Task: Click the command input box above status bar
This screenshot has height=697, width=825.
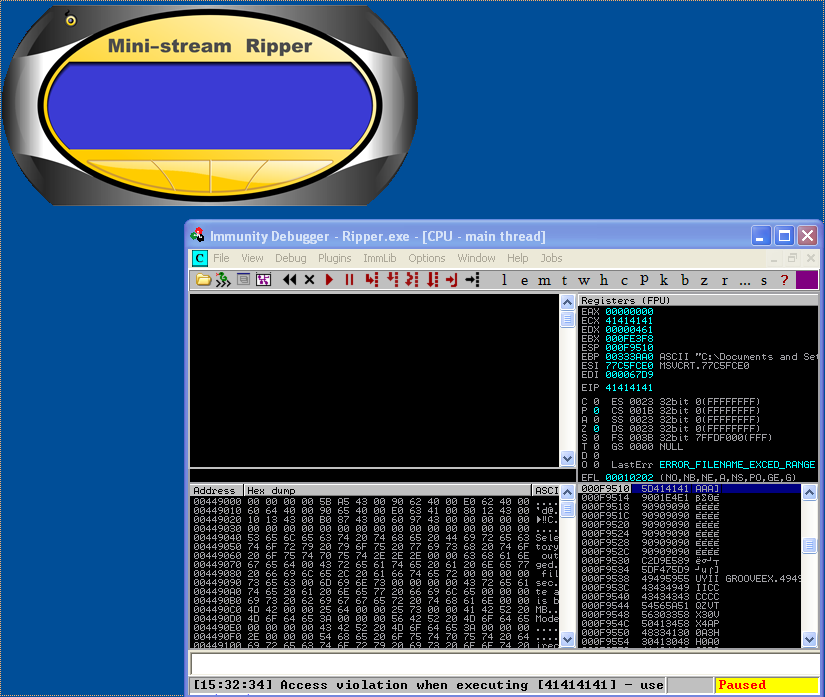Action: (504, 664)
